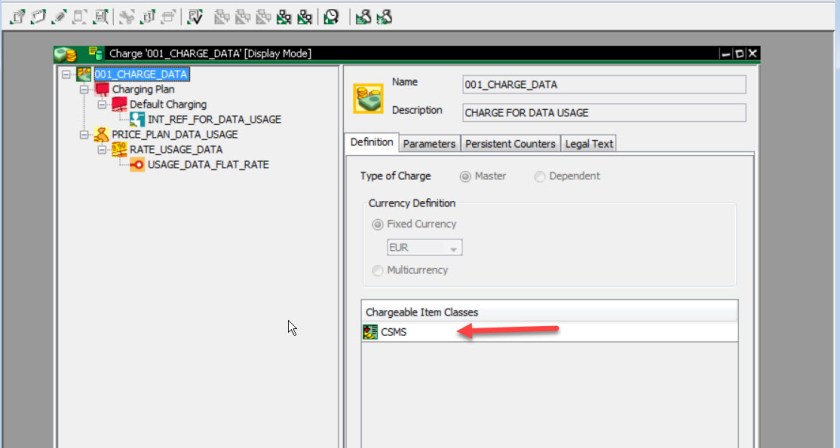The width and height of the screenshot is (840, 448).
Task: Collapse the Default Charging tree node
Action: tap(102, 104)
